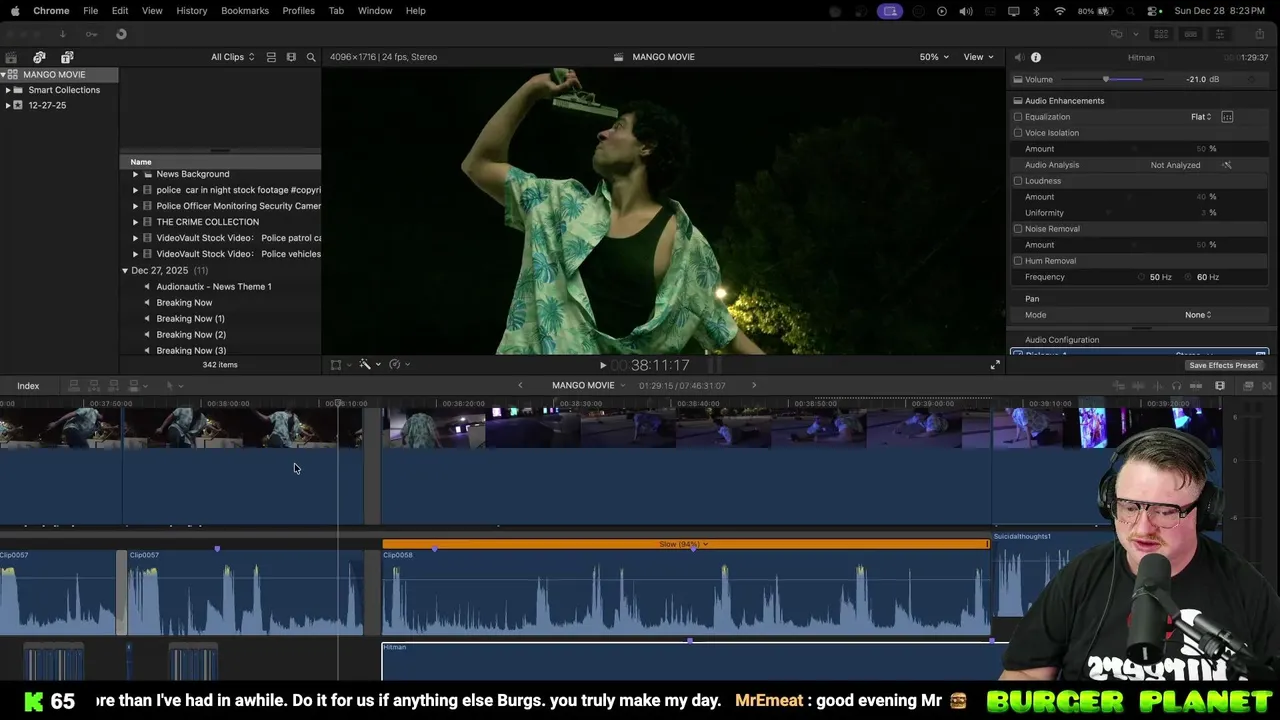
Task: Select the Audionautix - News Theme 1 clip
Action: click(213, 287)
